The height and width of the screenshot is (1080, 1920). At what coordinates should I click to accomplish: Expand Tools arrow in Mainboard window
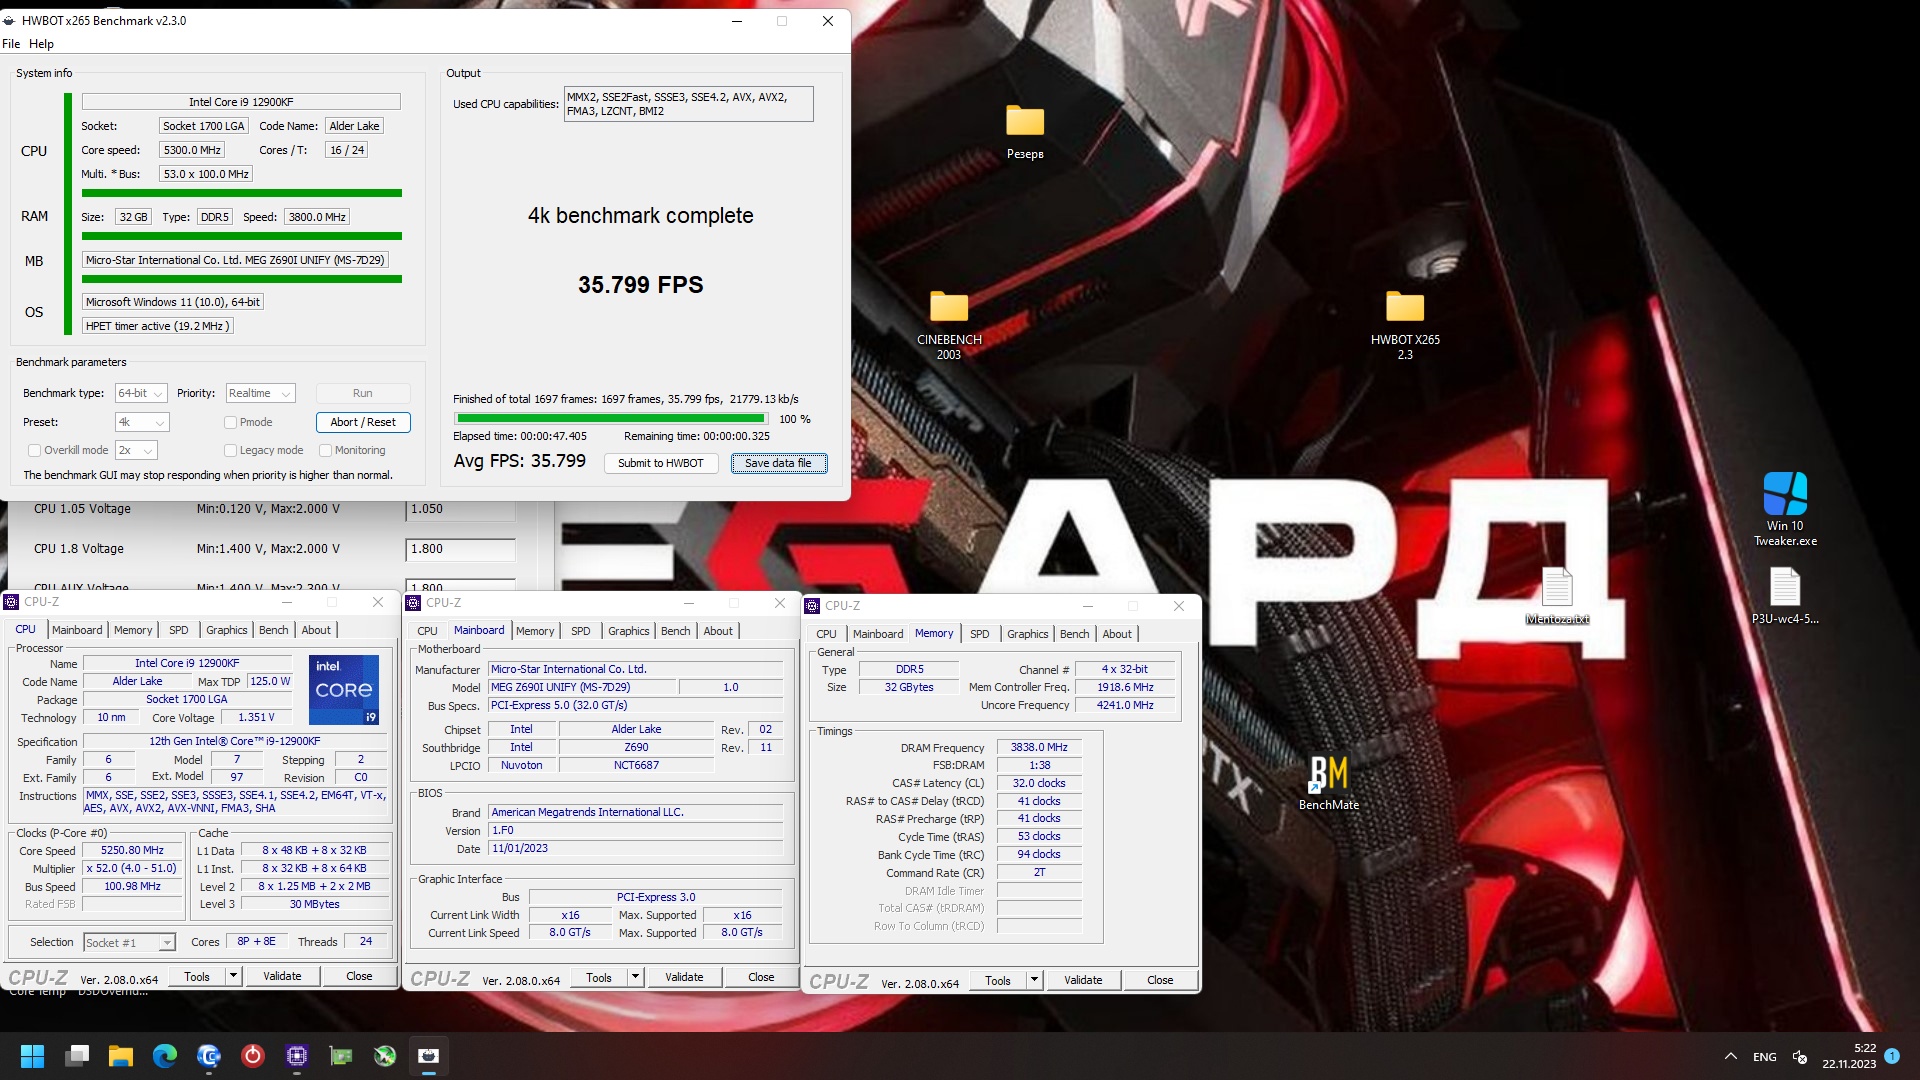(x=635, y=978)
